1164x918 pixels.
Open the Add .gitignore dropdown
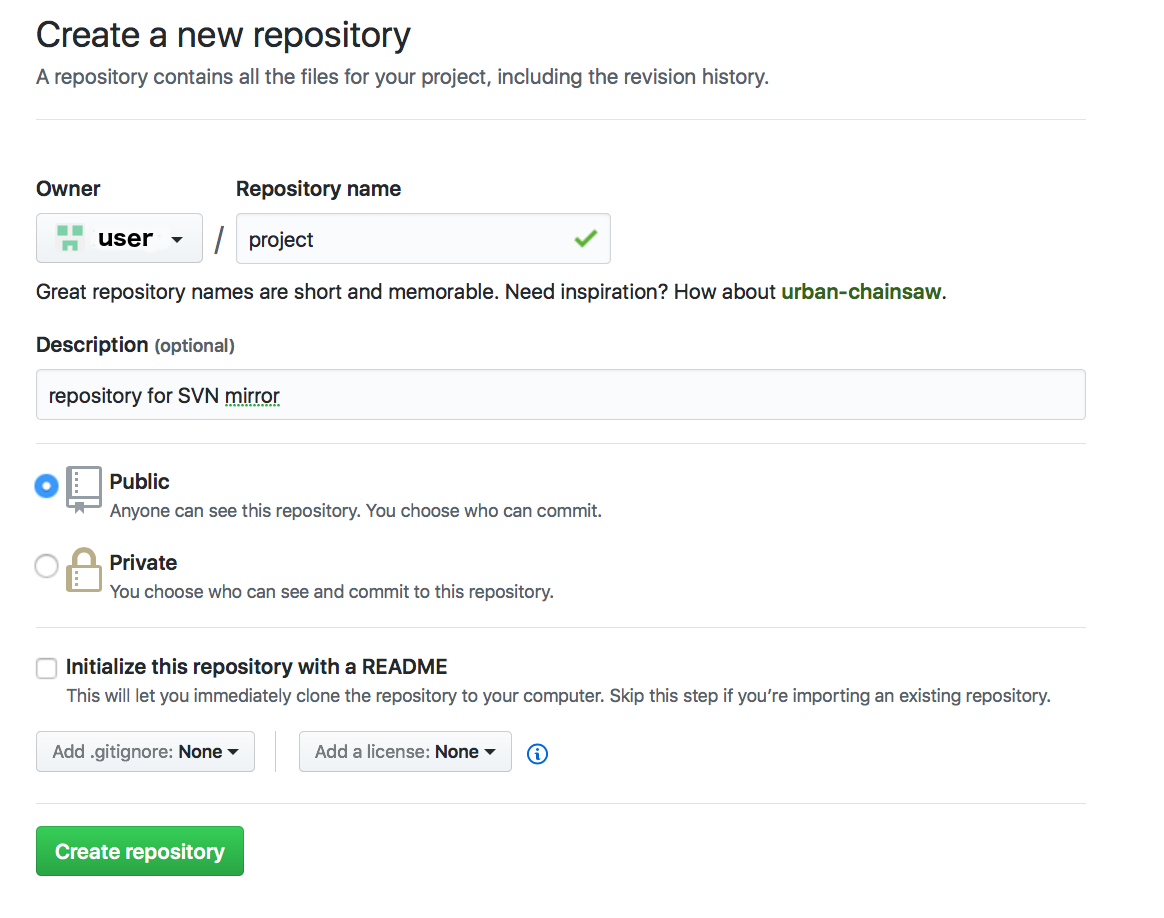pyautogui.click(x=145, y=752)
